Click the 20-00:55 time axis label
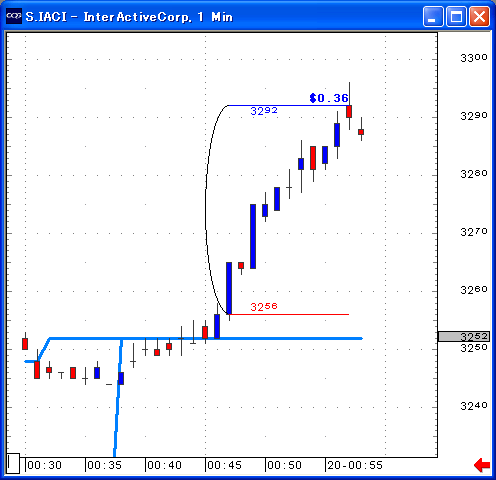This screenshot has height=480, width=496. (355, 465)
